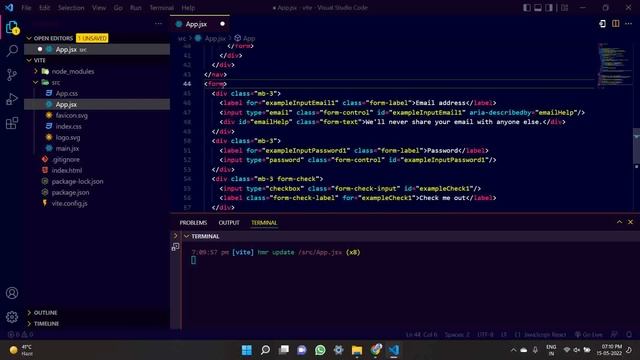Open the Terminal menu

[x=161, y=8]
